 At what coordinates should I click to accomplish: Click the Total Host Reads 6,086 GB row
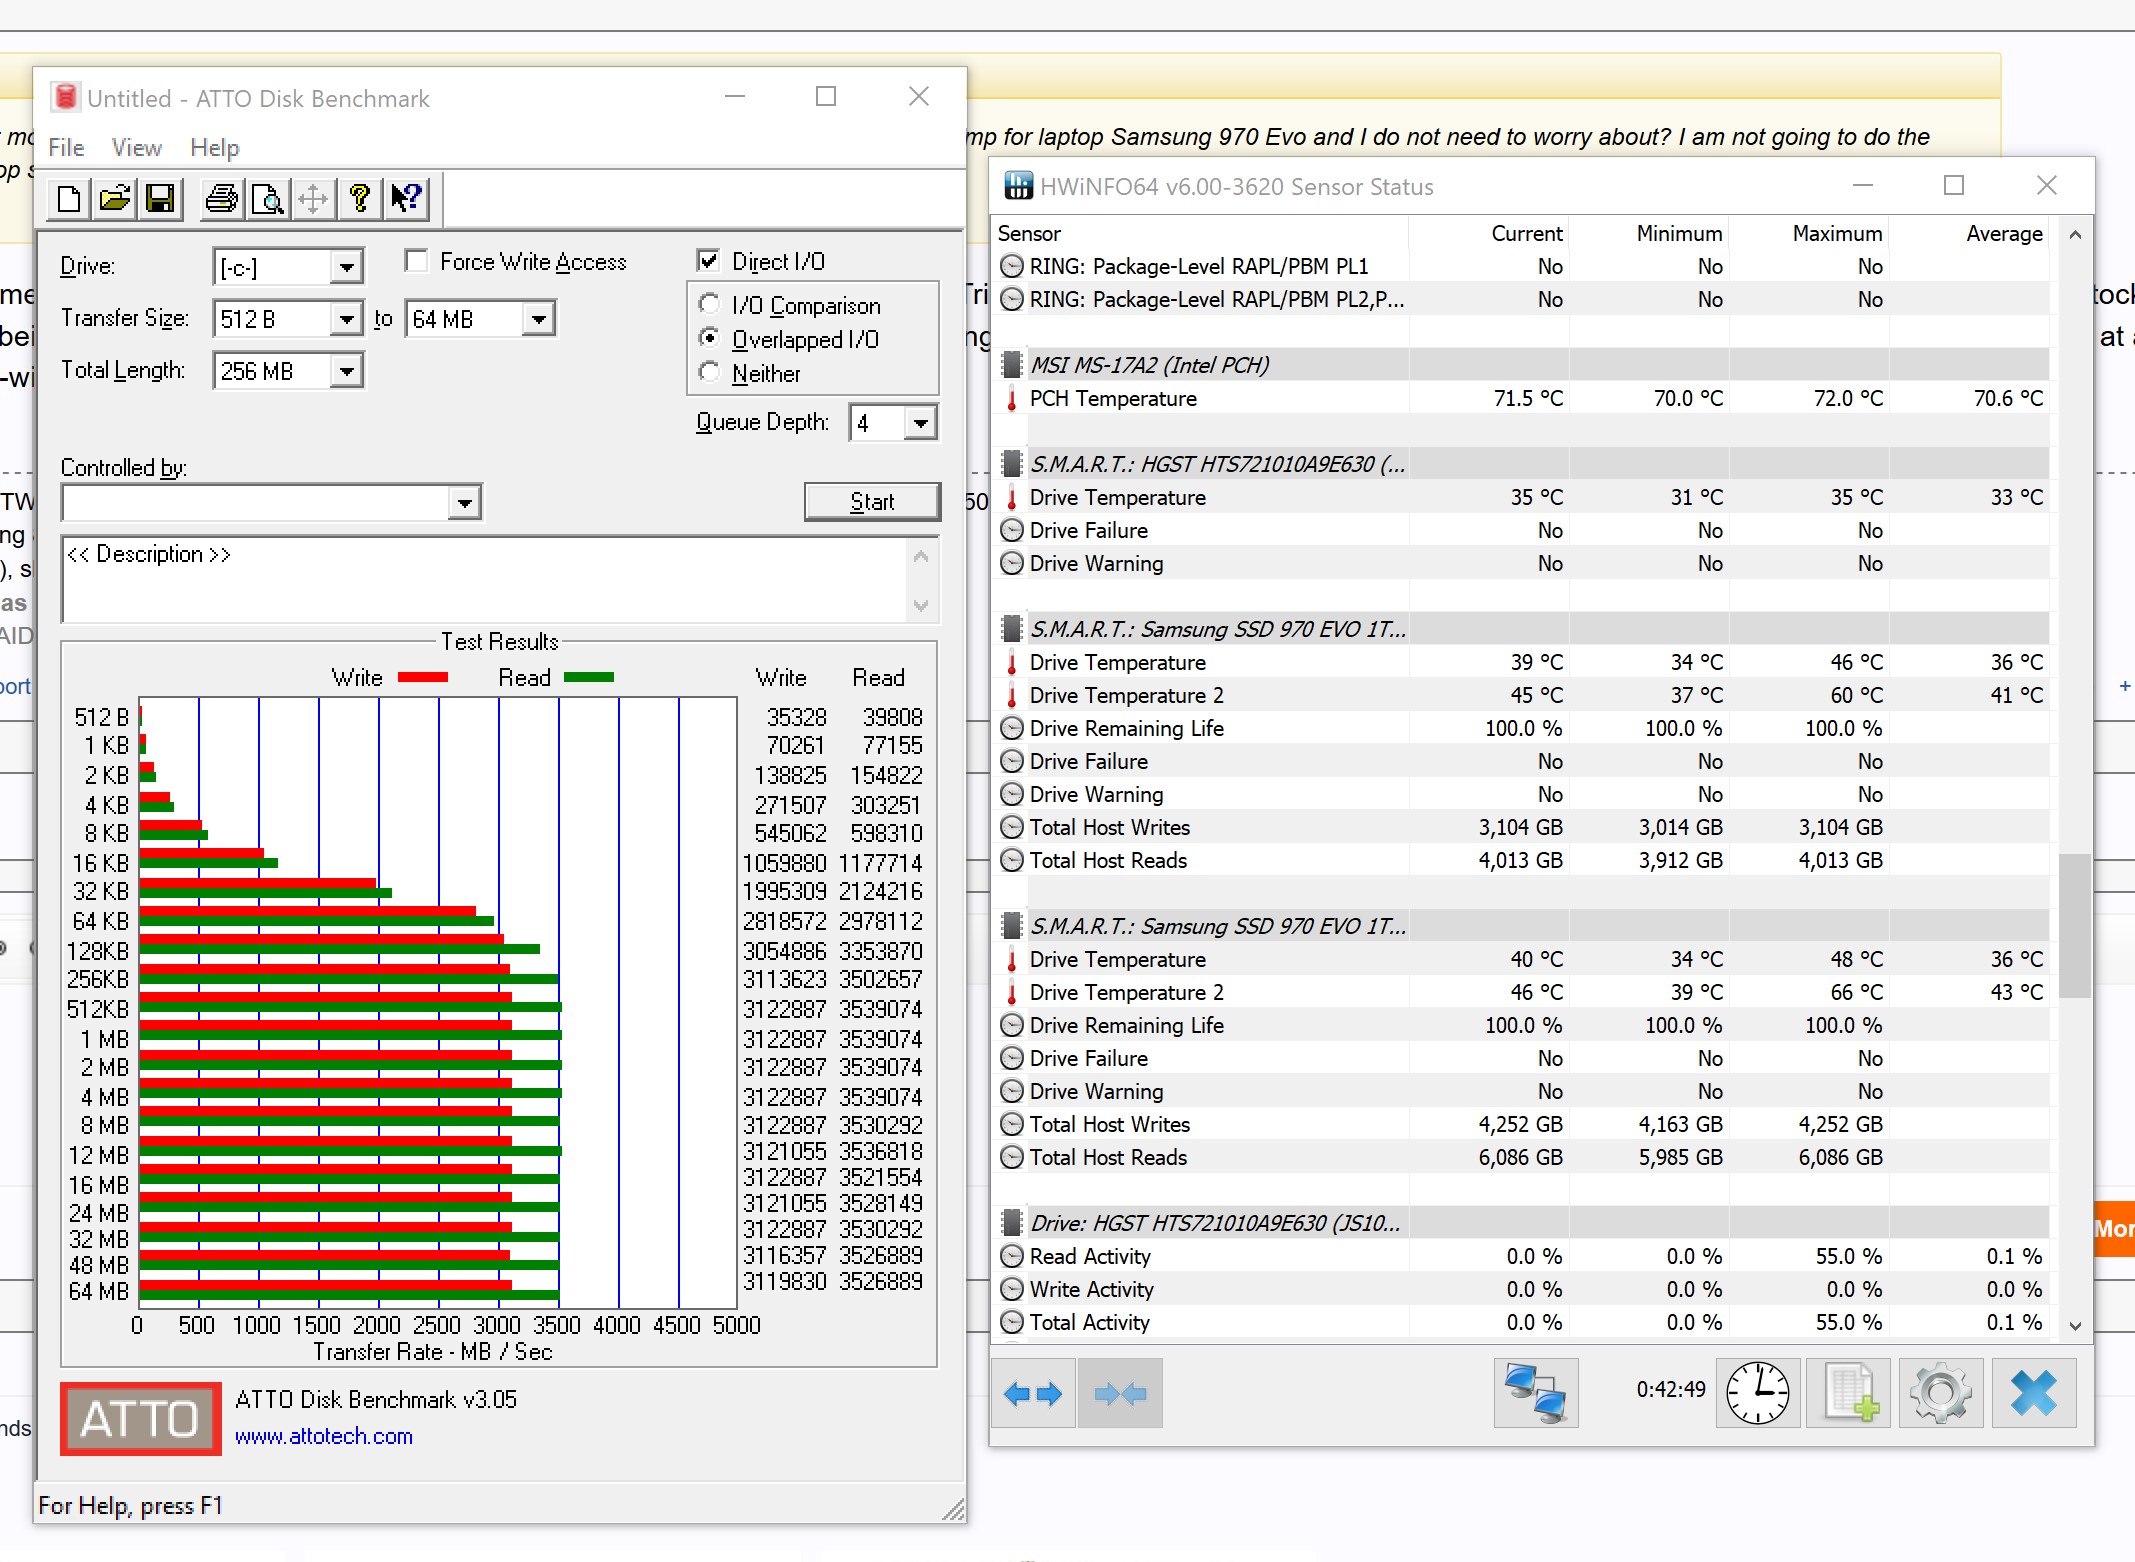[x=1521, y=1157]
